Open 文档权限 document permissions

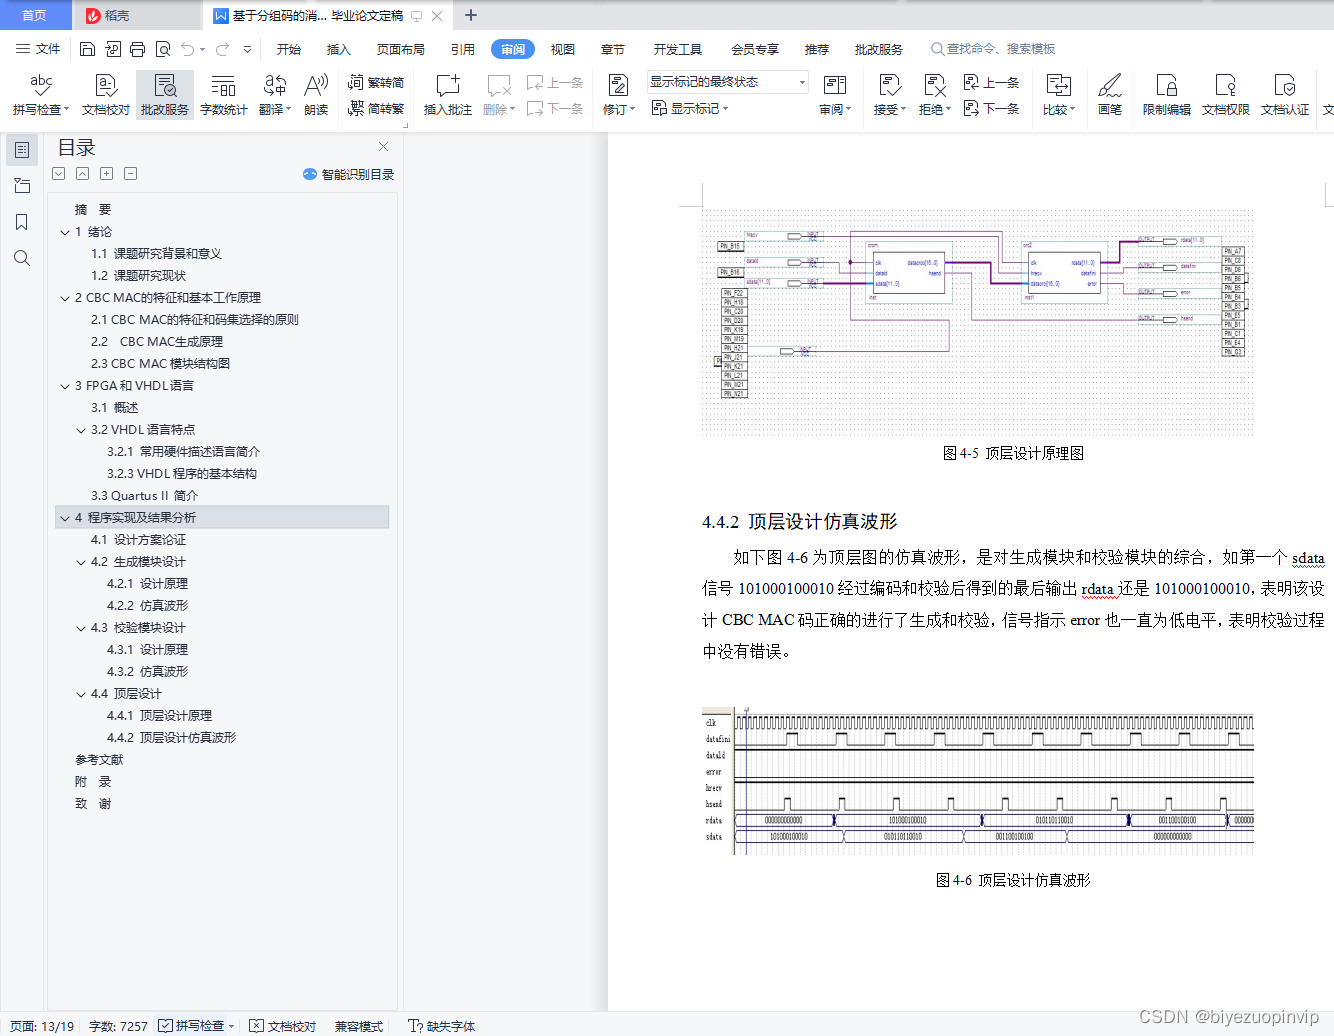pyautogui.click(x=1226, y=95)
